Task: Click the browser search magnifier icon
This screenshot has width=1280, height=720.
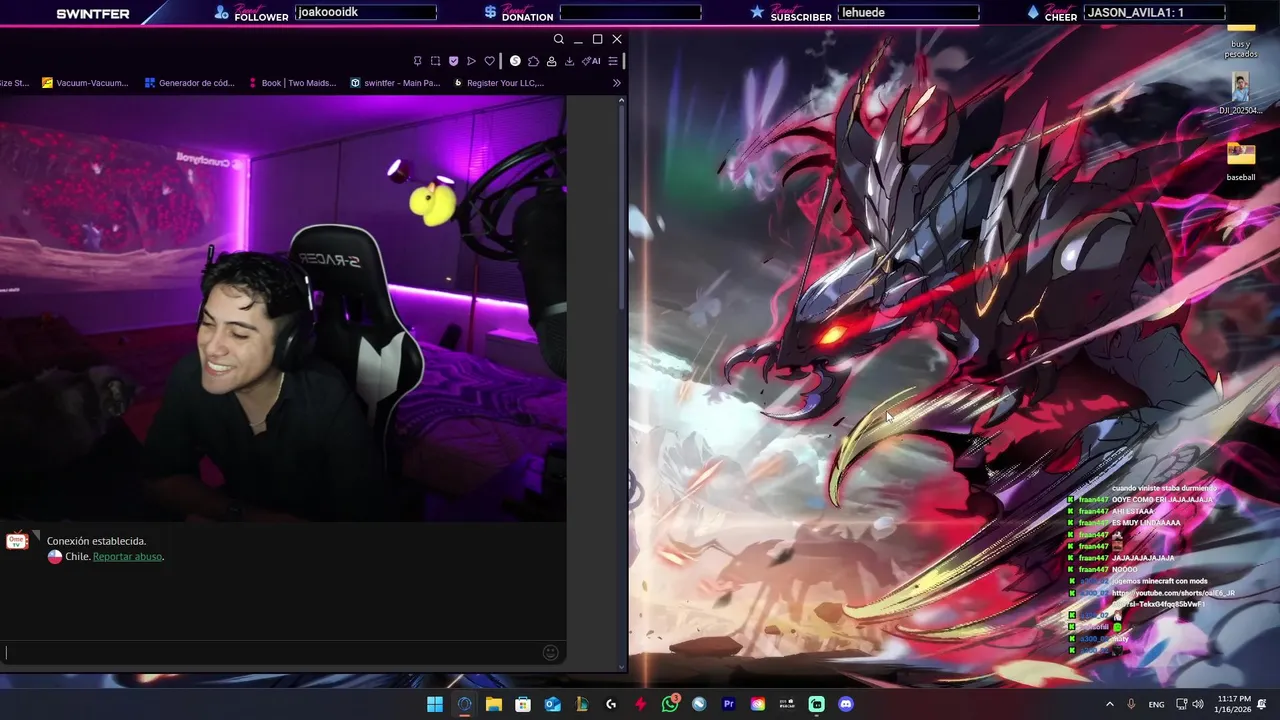Action: pyautogui.click(x=559, y=39)
